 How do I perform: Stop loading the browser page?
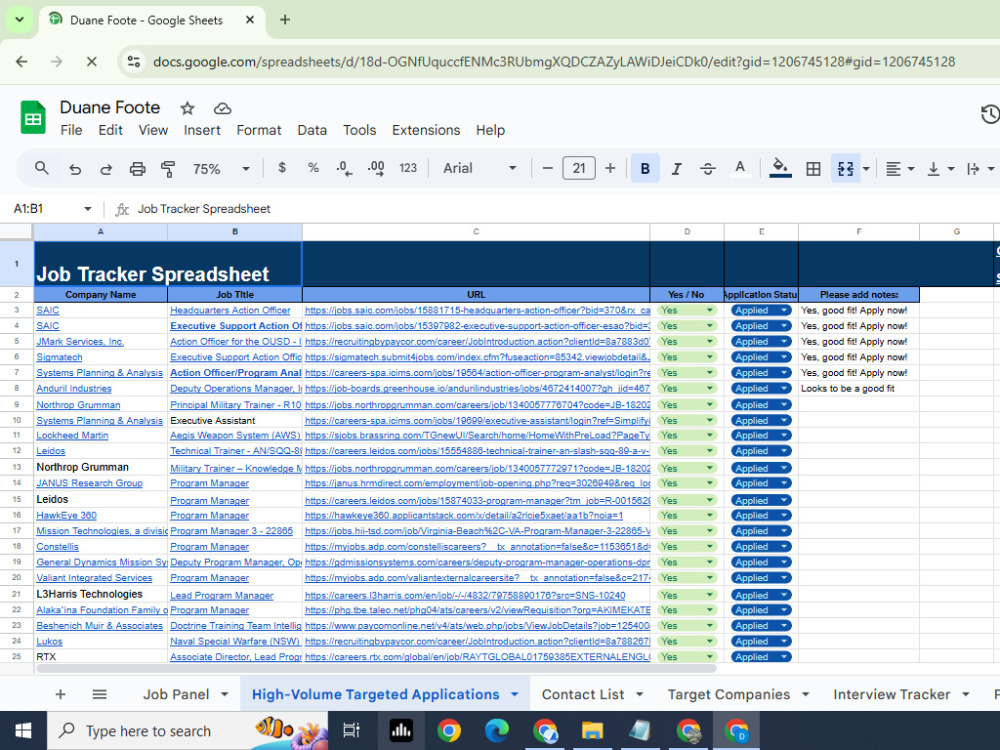pos(91,61)
